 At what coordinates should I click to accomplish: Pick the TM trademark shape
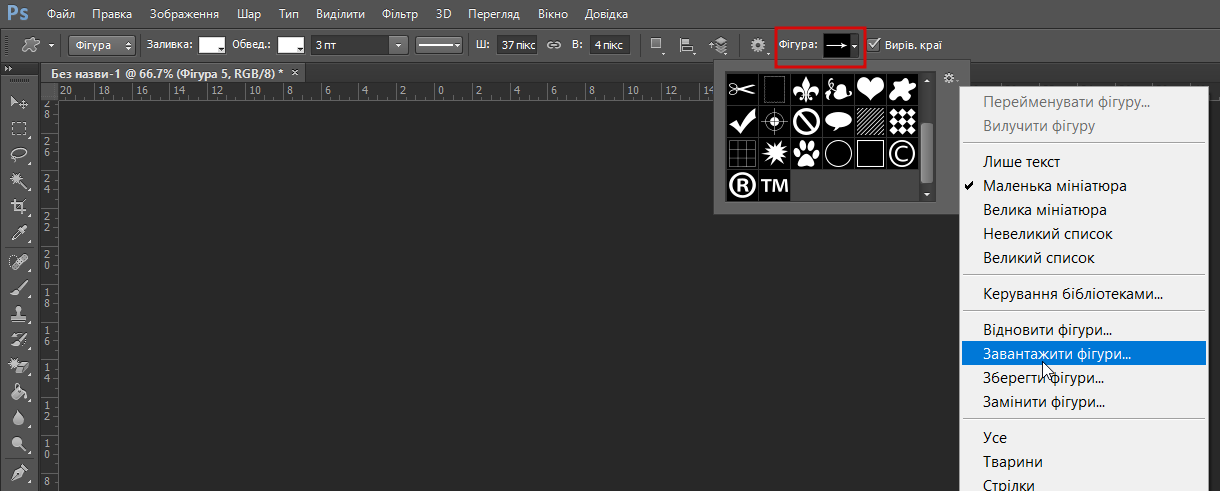(x=774, y=185)
